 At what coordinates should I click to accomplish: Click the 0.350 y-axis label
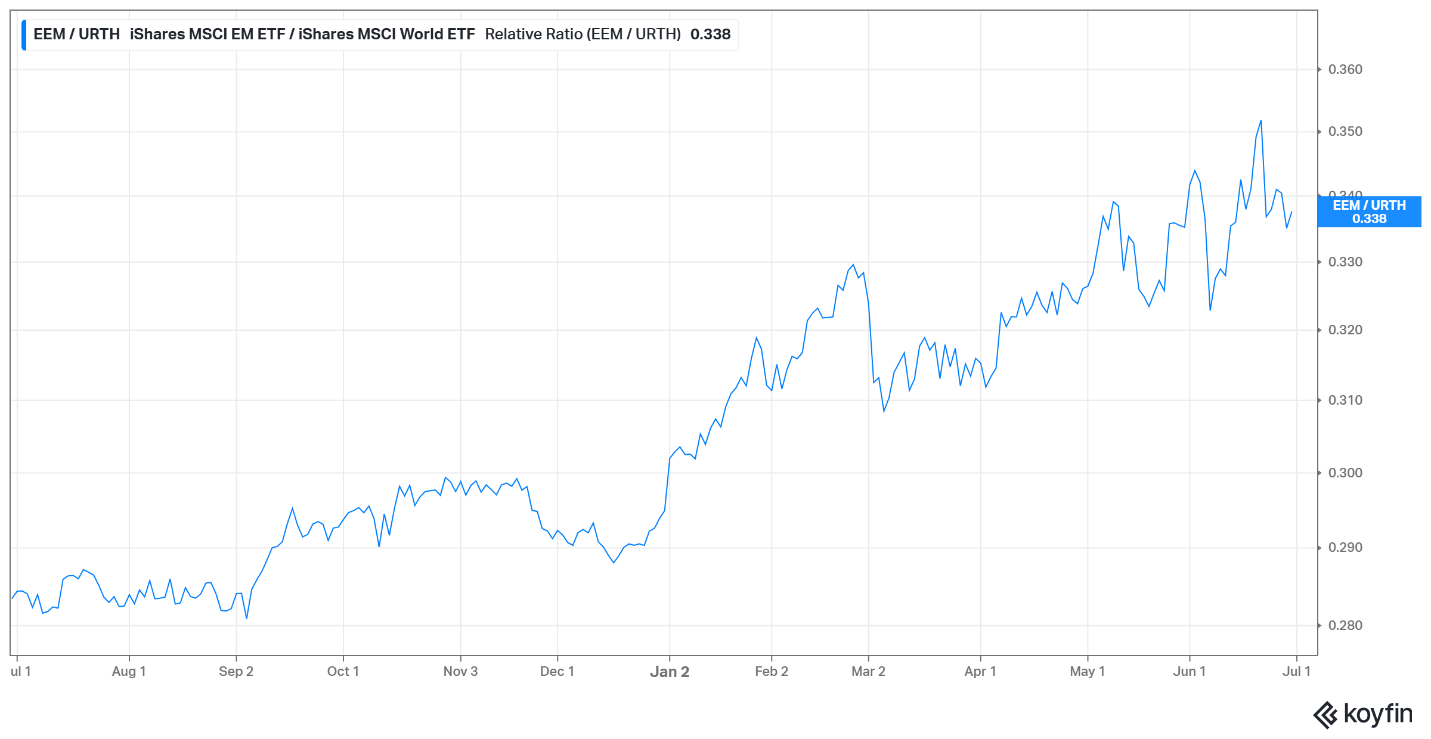pyautogui.click(x=1344, y=132)
